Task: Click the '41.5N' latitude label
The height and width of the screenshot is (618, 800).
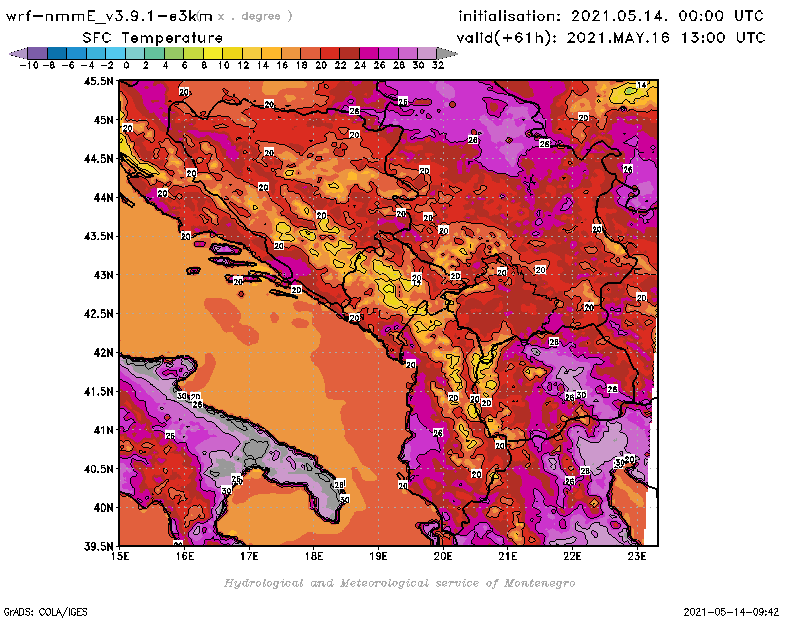Action: click(98, 391)
